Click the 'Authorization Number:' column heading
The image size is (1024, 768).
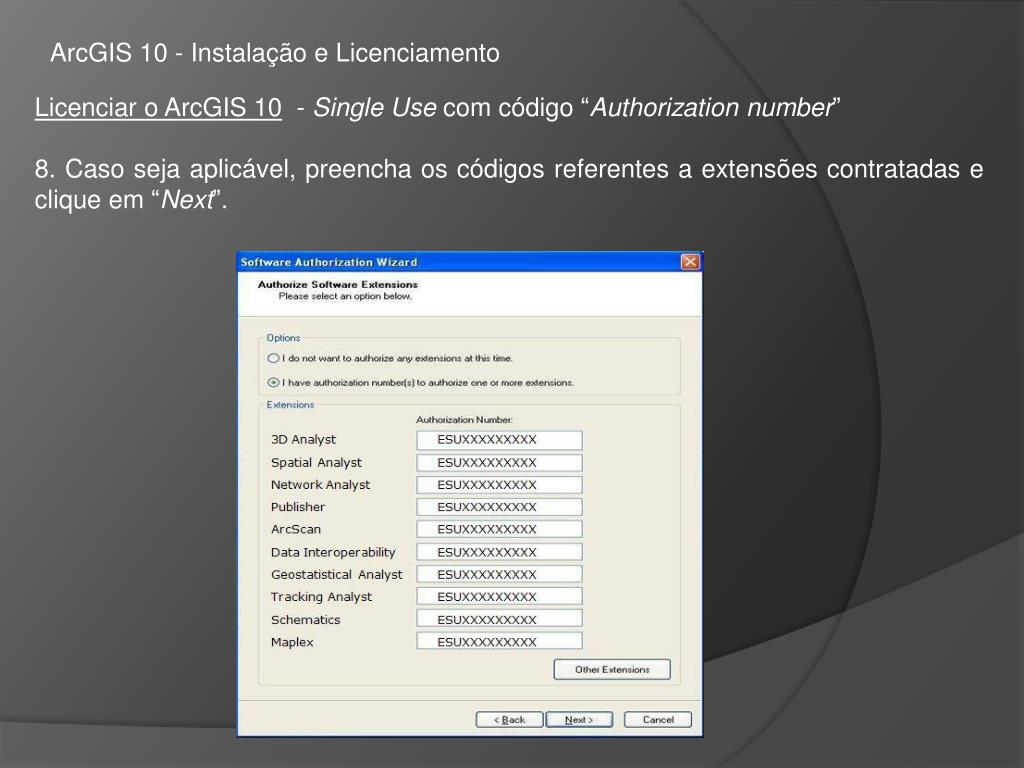click(x=464, y=420)
